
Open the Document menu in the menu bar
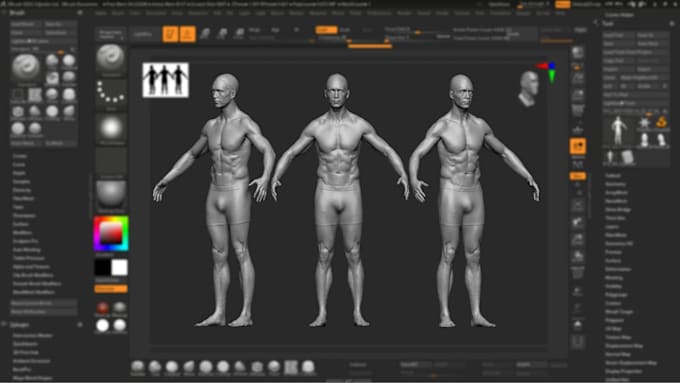point(156,13)
